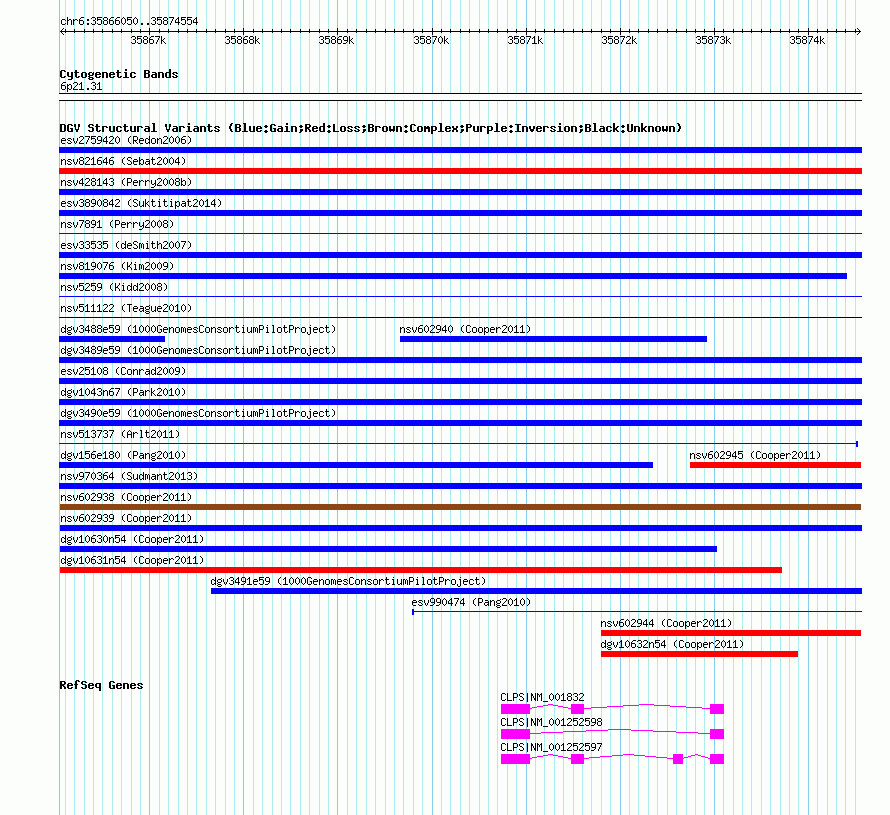Click the nsv5259 (Kidd2008) label
The image size is (890, 815).
[114, 287]
